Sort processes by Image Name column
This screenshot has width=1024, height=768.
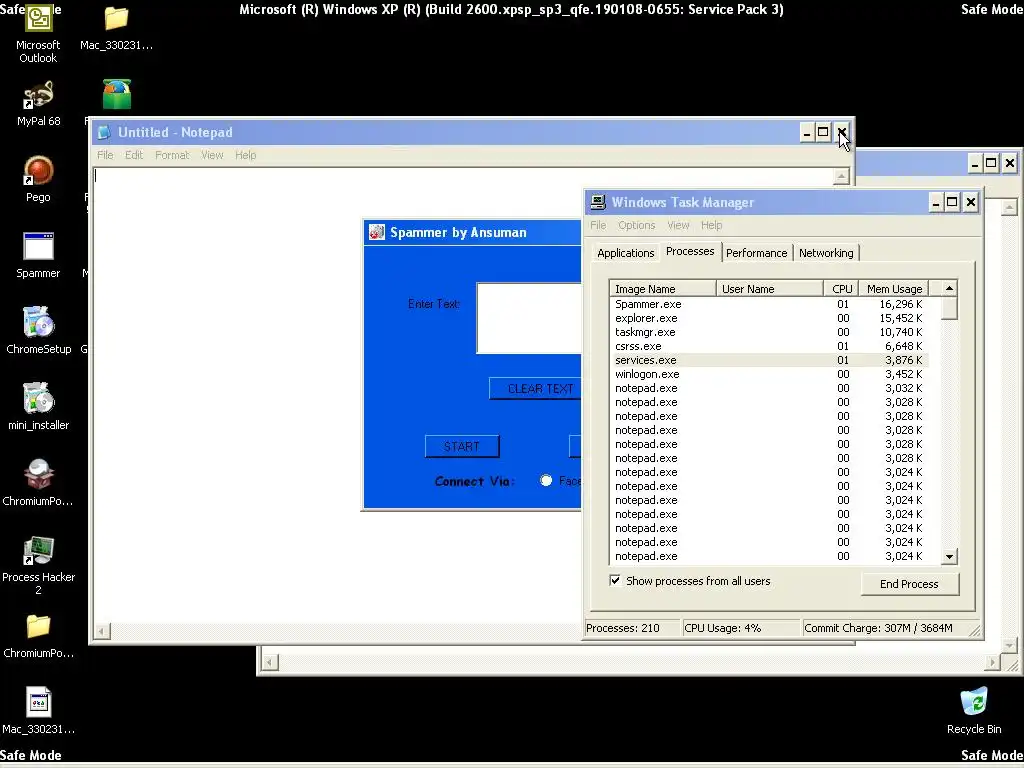point(663,289)
